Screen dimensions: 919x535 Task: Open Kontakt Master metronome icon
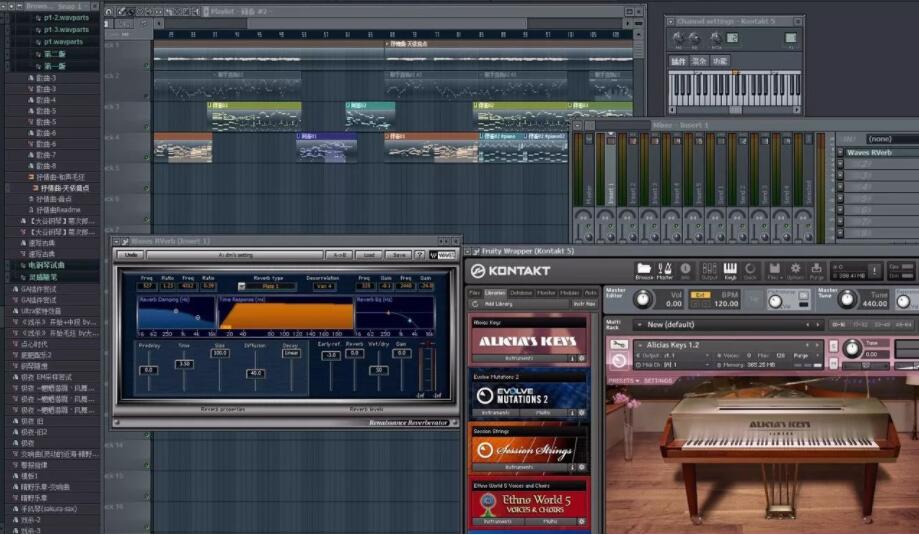(665, 269)
